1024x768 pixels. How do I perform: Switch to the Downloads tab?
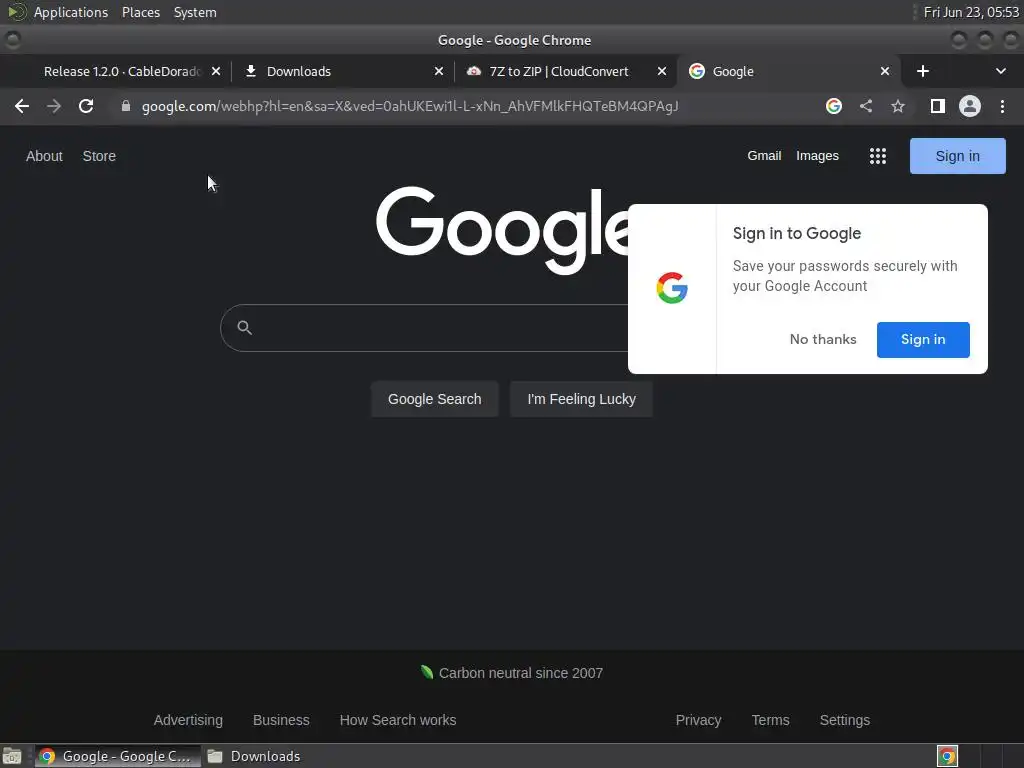coord(343,71)
